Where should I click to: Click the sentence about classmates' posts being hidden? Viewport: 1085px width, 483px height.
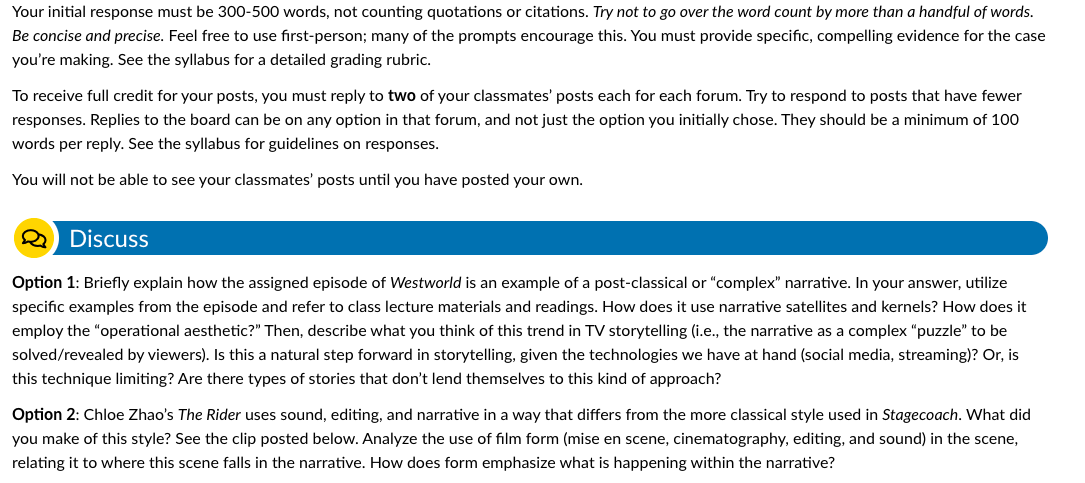pyautogui.click(x=298, y=181)
